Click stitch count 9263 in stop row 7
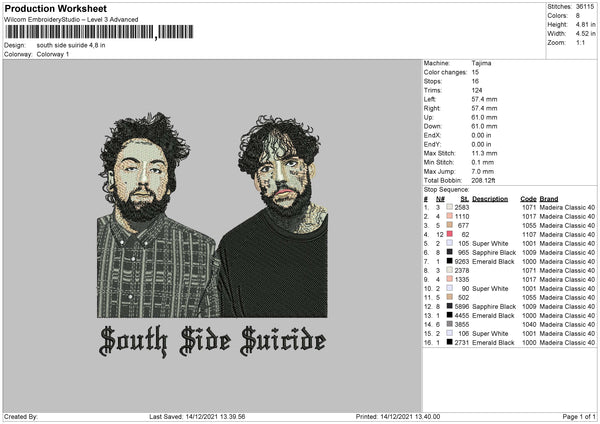Screen dimensions: 600x424 coord(461,261)
